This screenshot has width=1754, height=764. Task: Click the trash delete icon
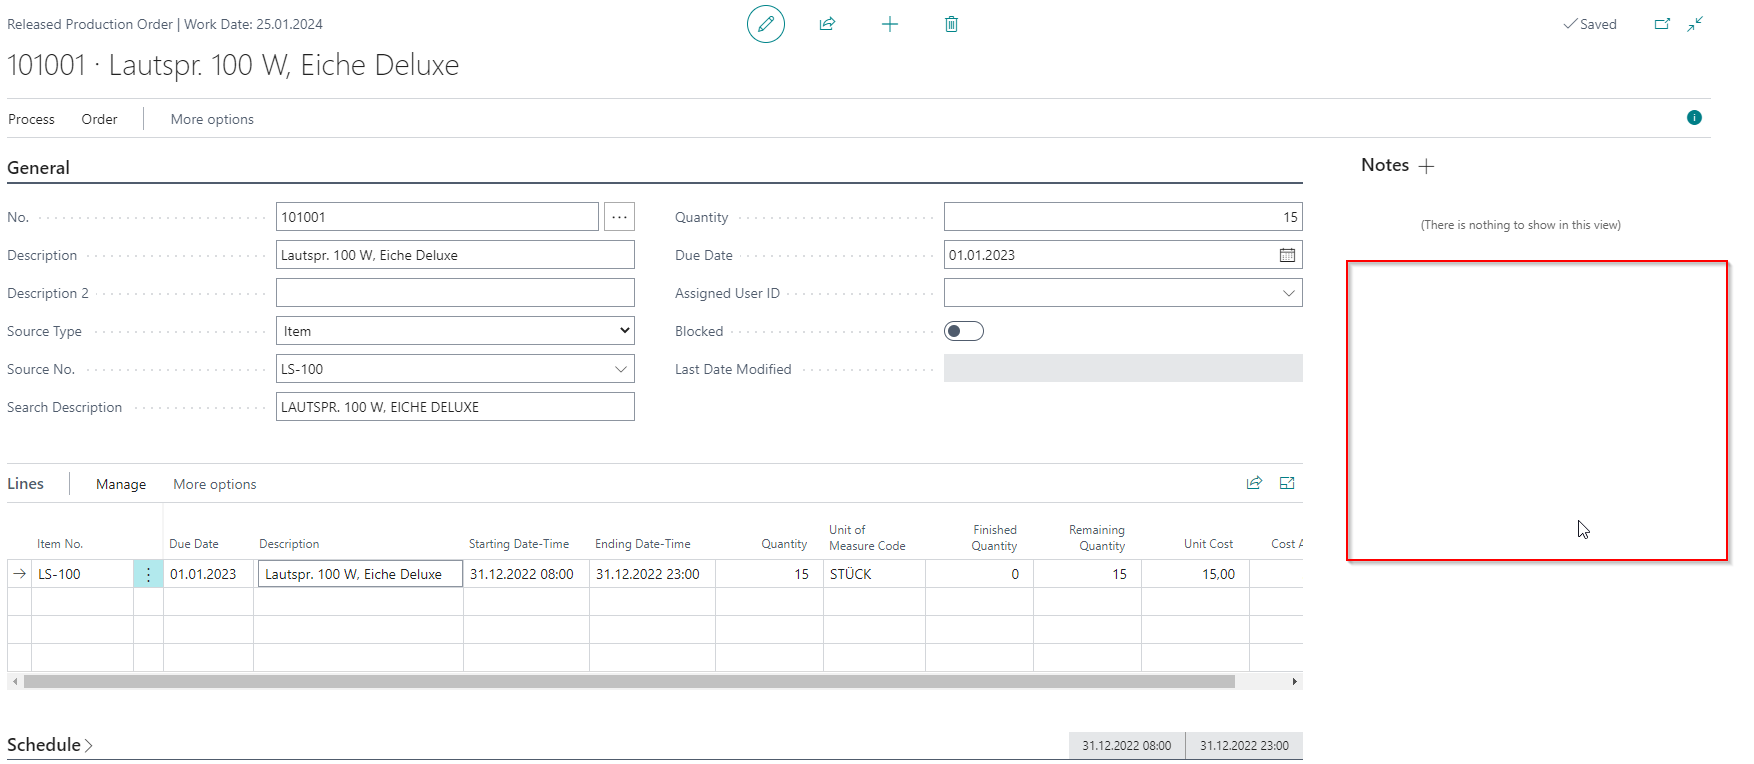951,24
